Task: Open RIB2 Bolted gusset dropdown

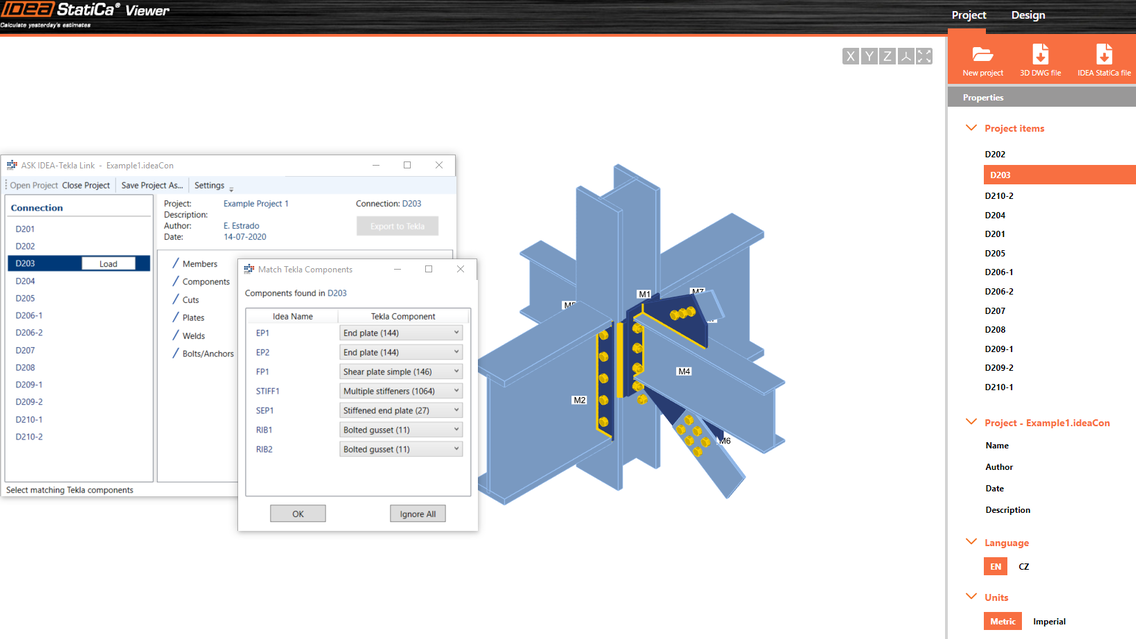Action: click(x=401, y=449)
